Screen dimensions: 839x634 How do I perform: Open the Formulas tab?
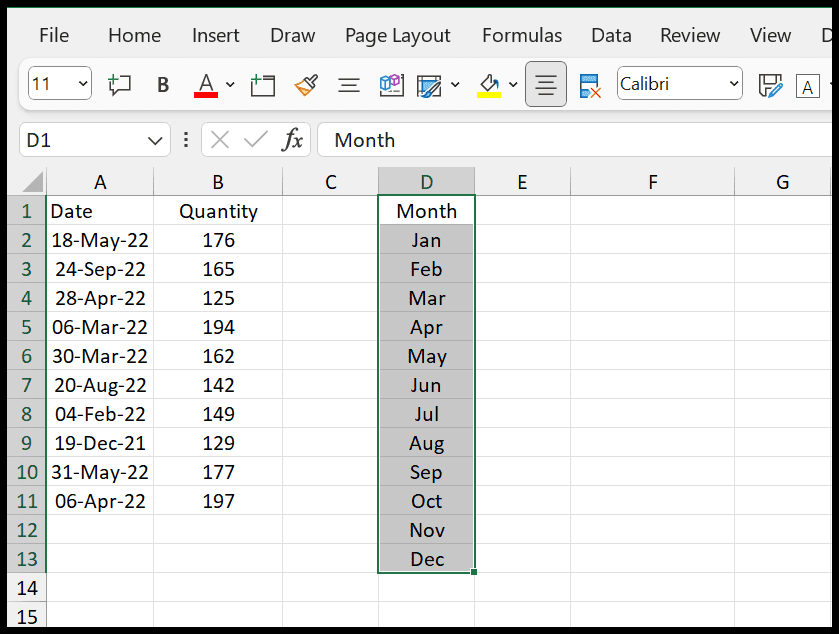(x=522, y=35)
